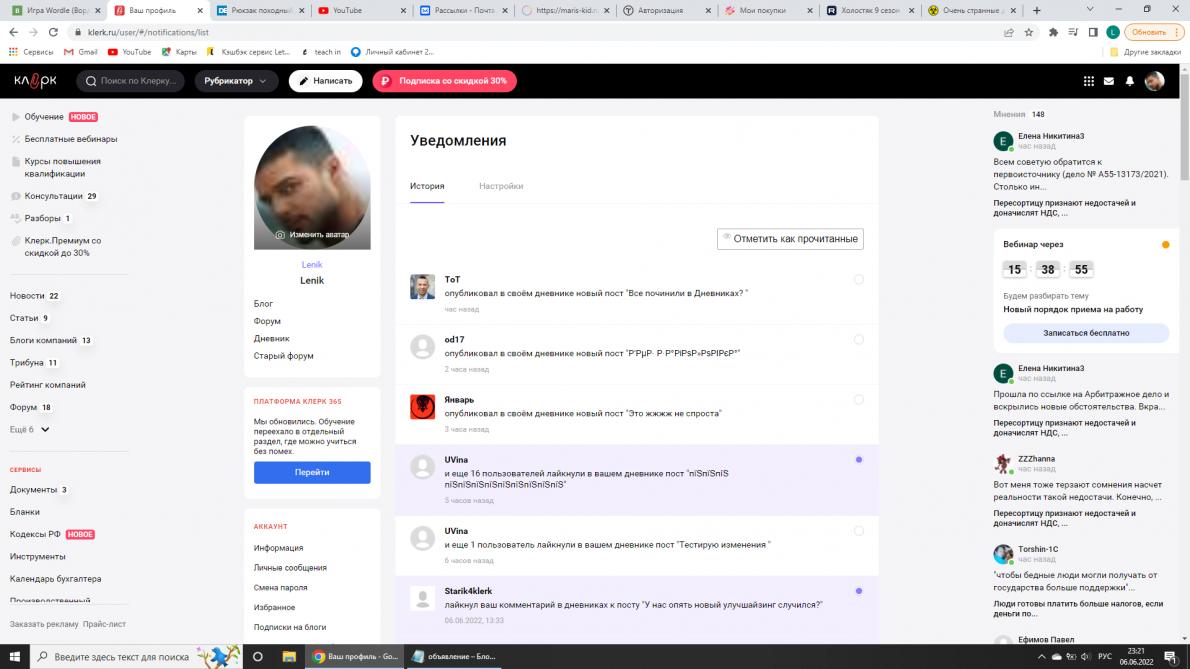Screen dimensions: 1190x669
Task: Toggle read dot on Starik4klerk notification
Action: (x=858, y=591)
